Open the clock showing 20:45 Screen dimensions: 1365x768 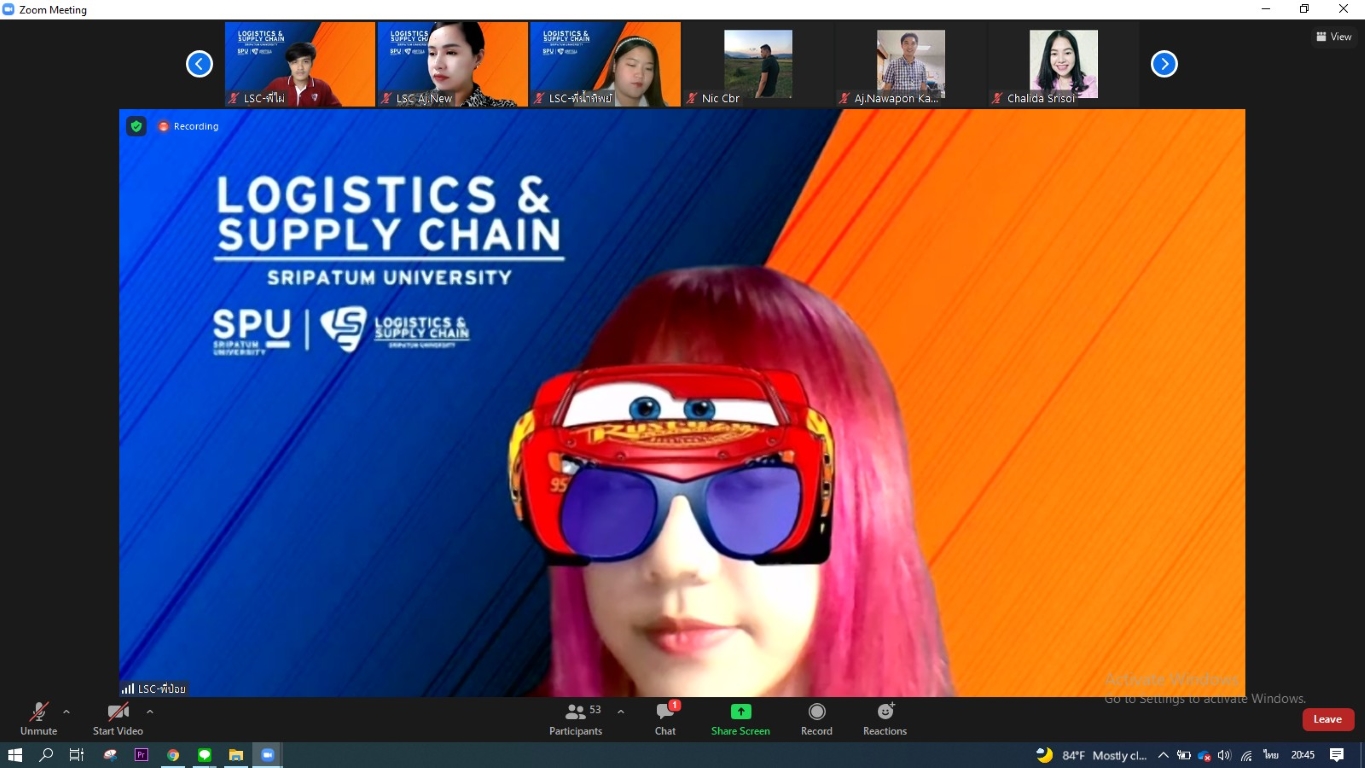[1302, 755]
